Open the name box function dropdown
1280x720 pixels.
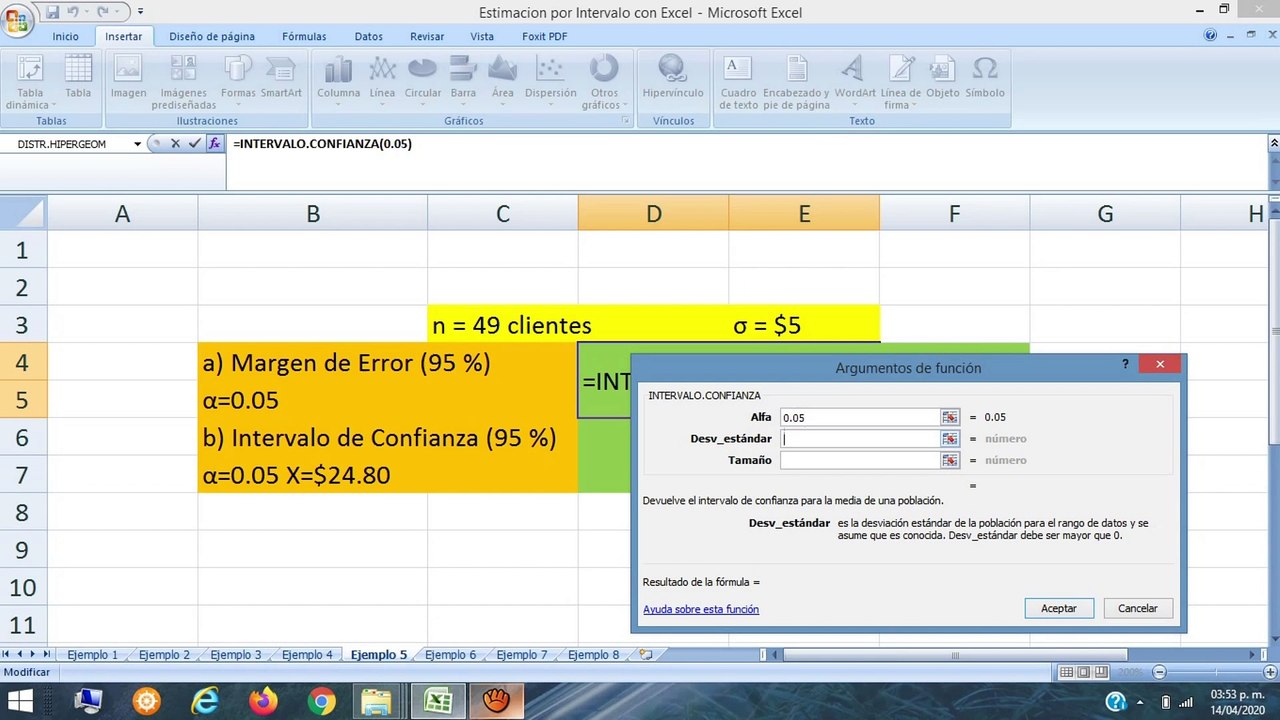138,144
